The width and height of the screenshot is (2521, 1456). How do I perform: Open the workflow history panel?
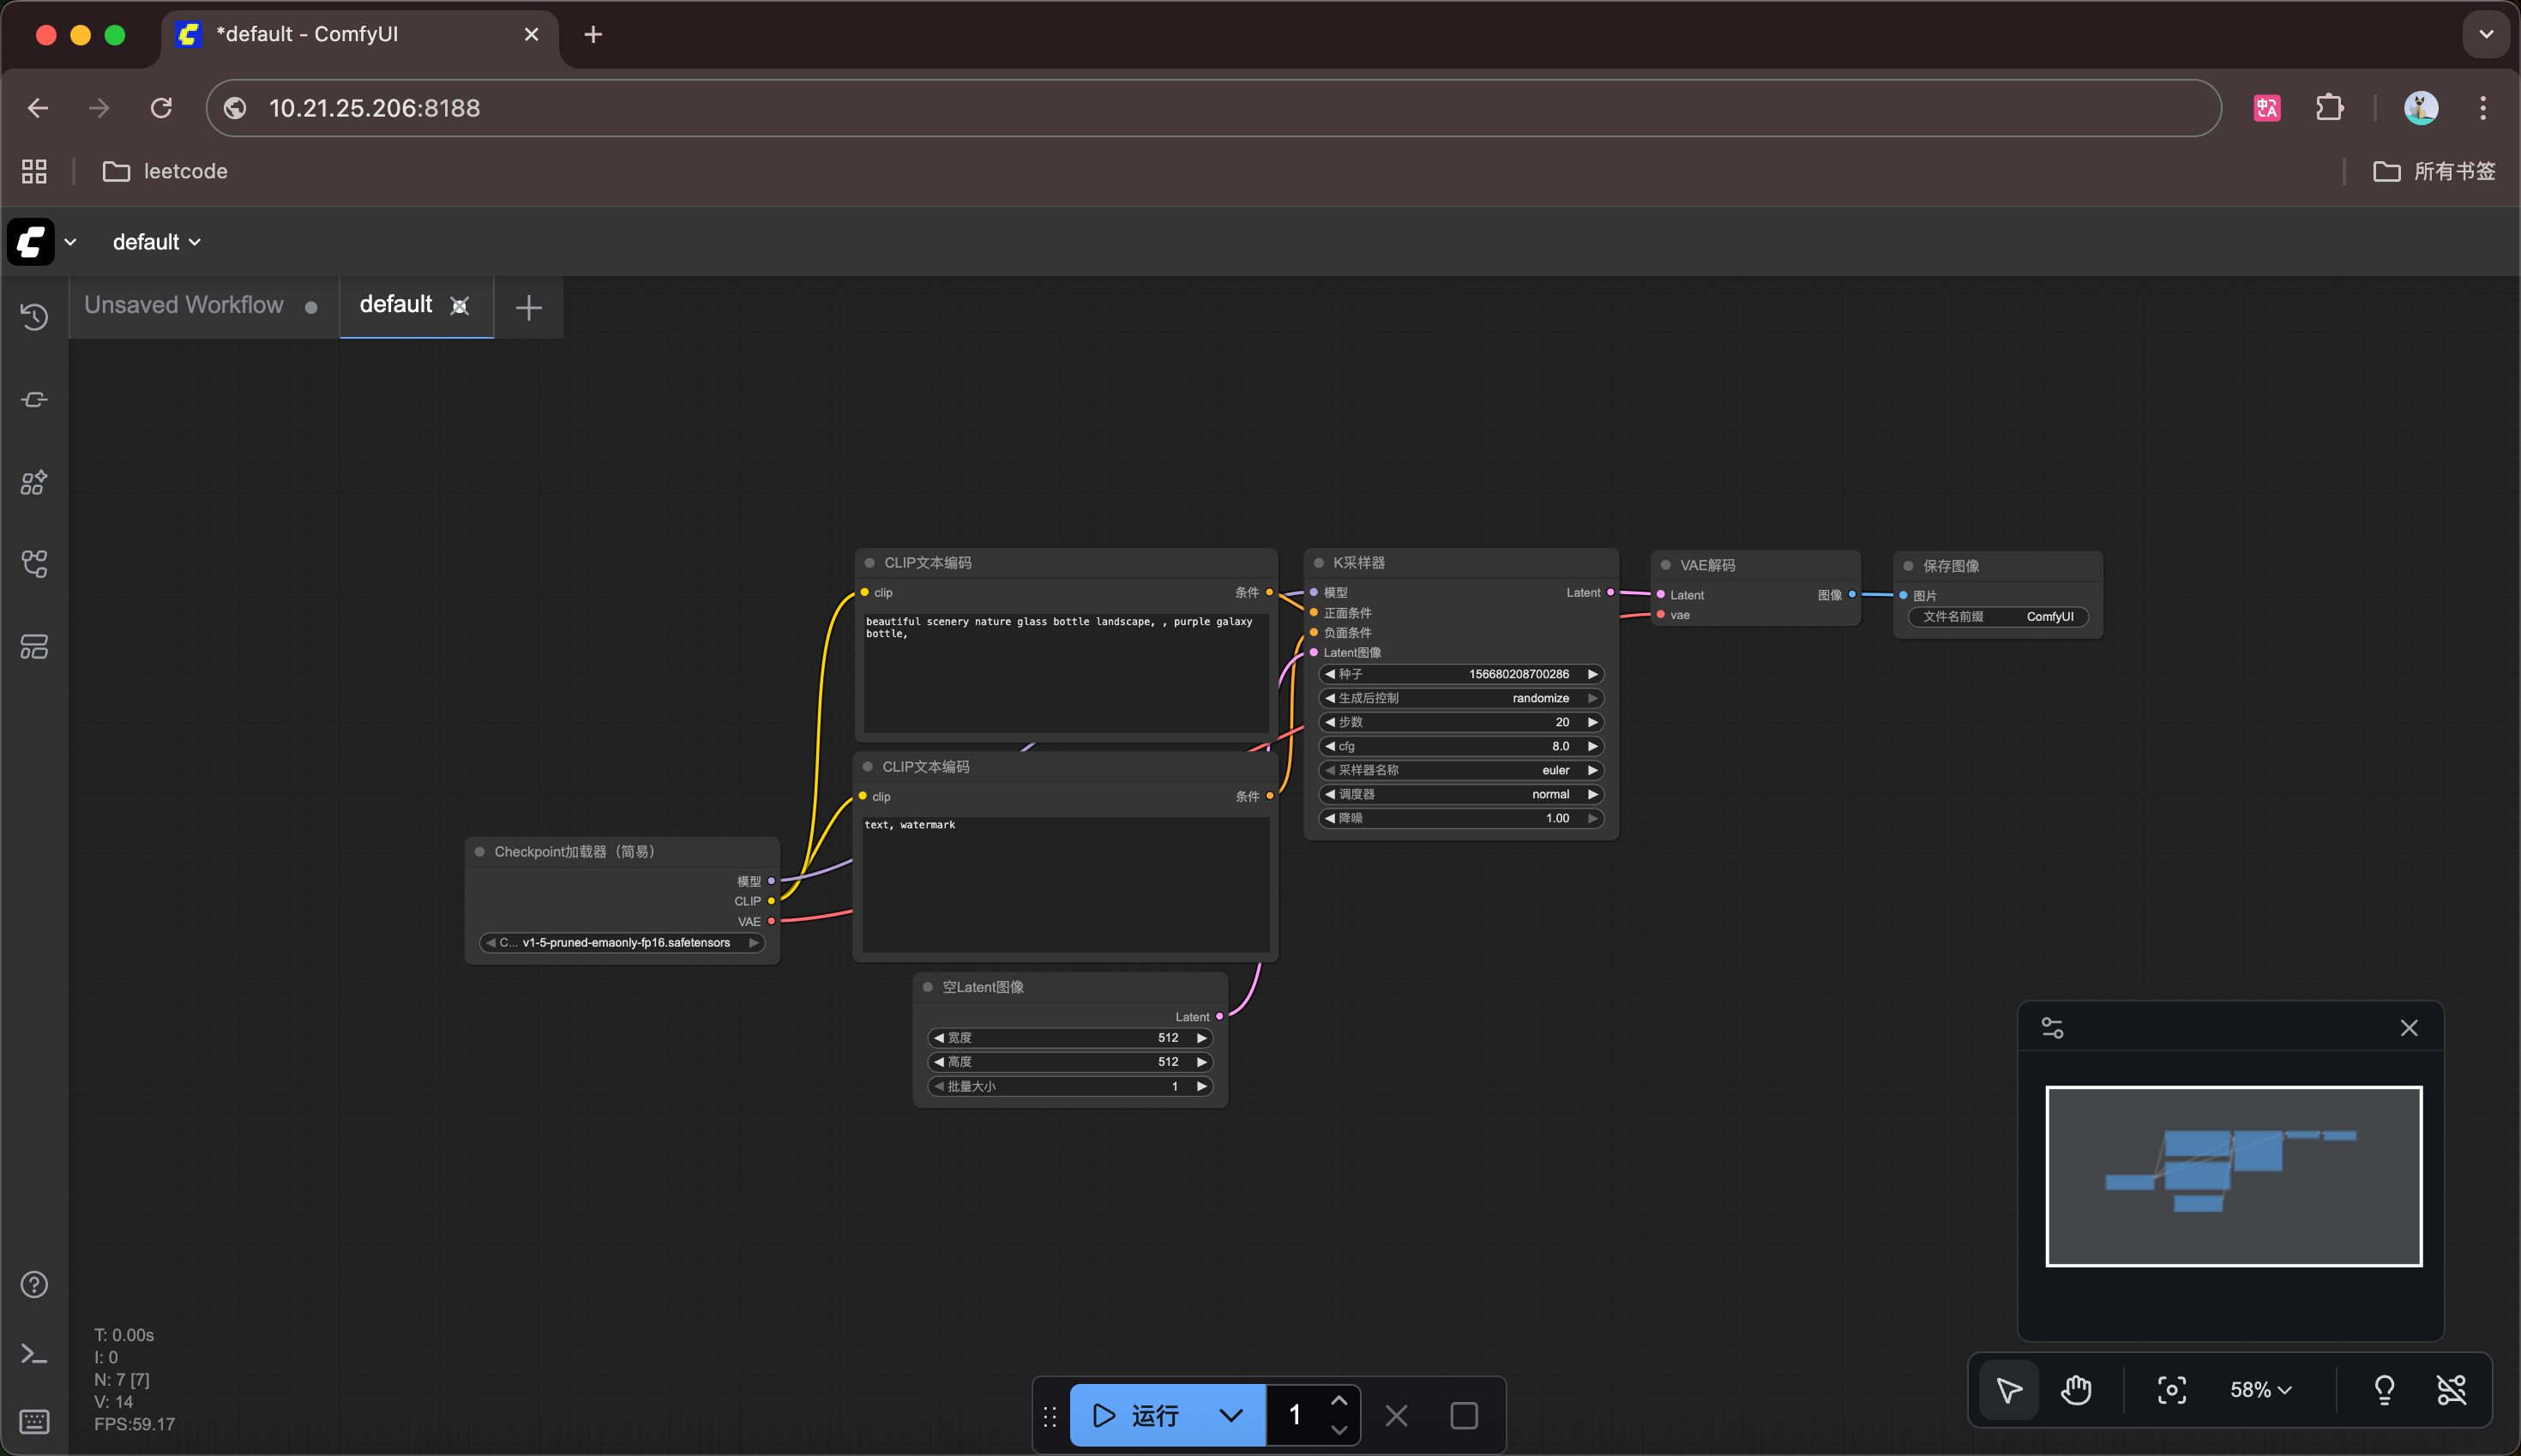click(35, 316)
